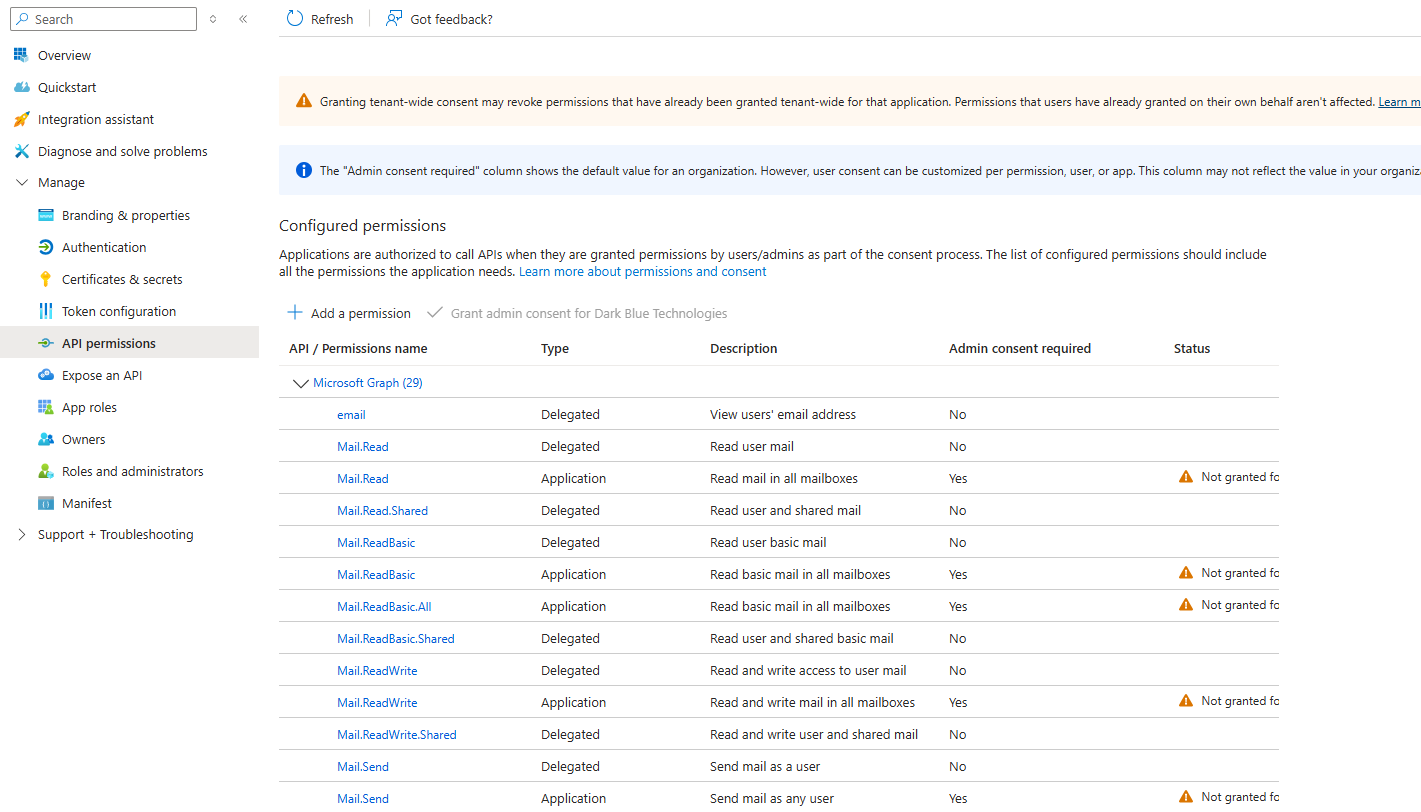Click the Expose an API cloud icon
1421x812 pixels.
[x=45, y=375]
